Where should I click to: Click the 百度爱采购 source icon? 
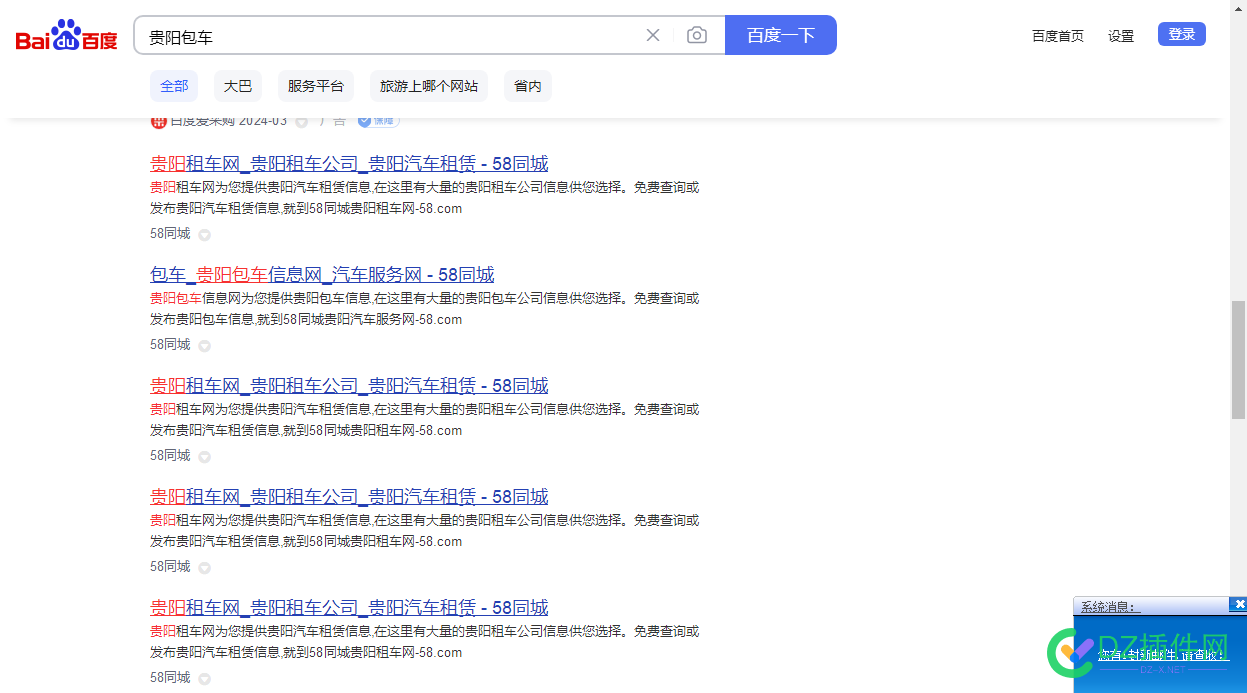(158, 122)
